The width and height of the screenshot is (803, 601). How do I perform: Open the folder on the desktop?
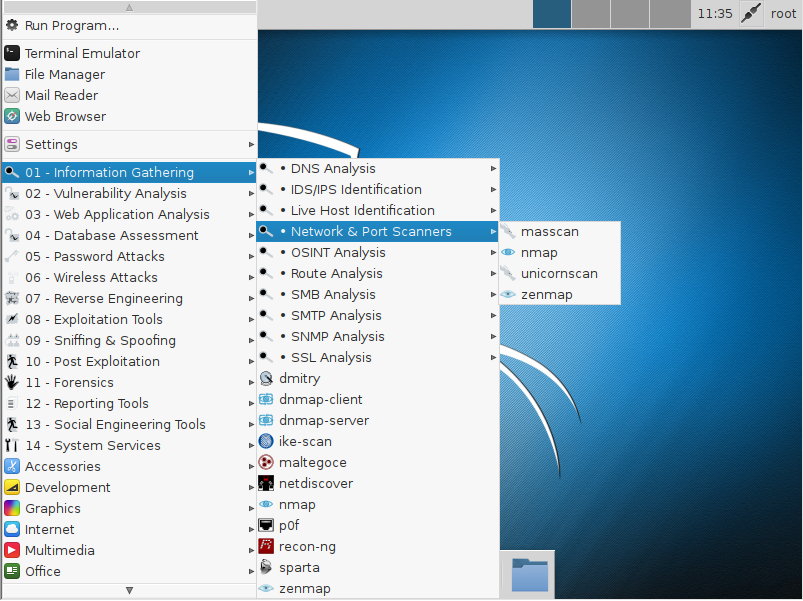point(530,574)
